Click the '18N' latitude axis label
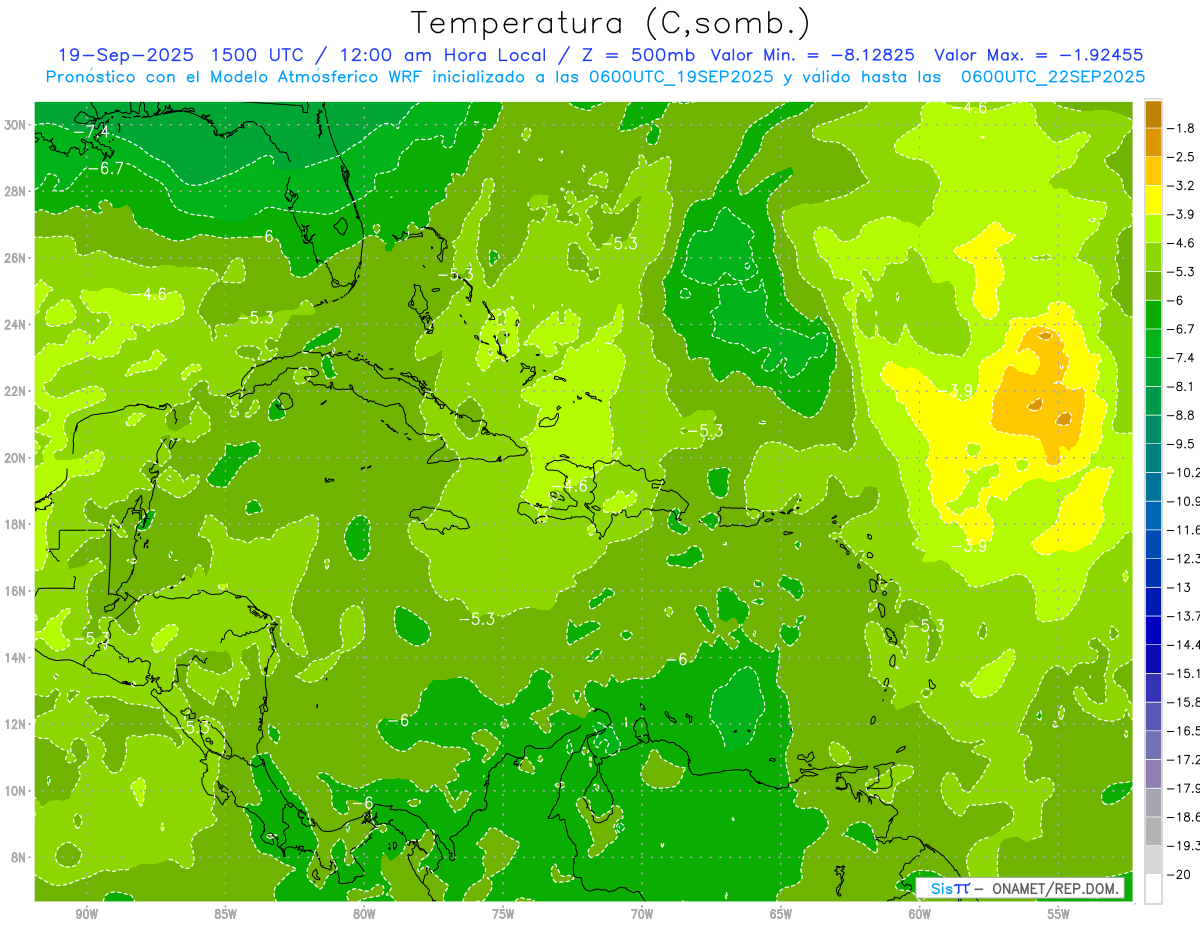 click(x=16, y=524)
